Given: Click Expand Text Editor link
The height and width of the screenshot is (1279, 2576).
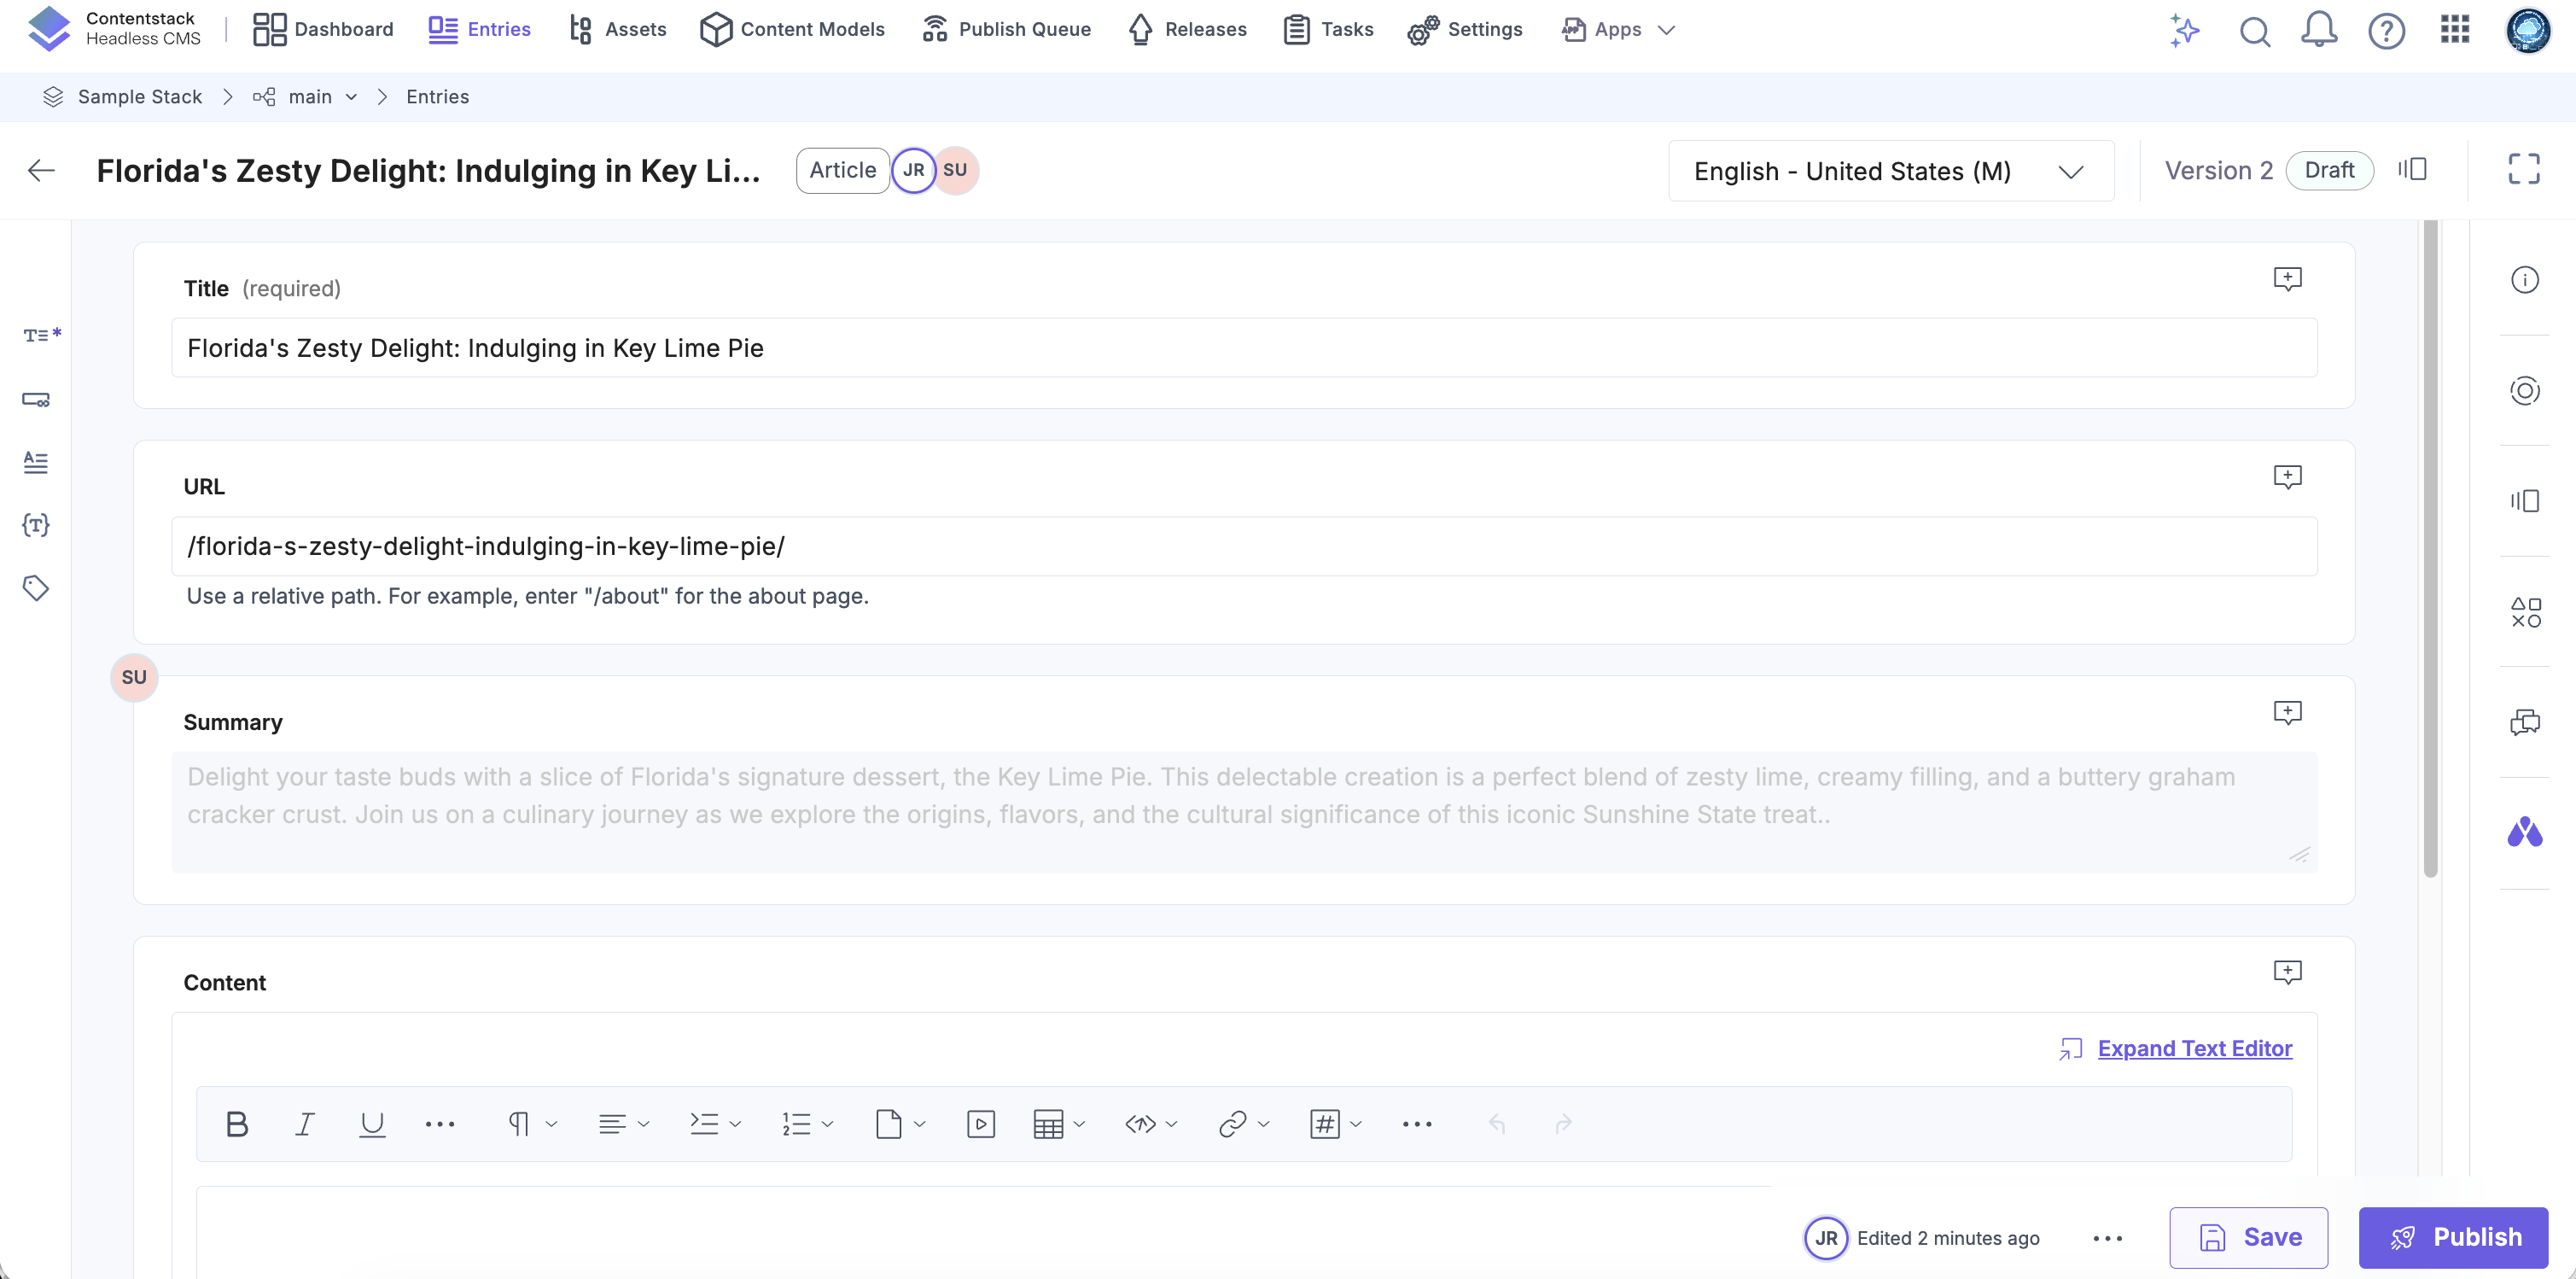Looking at the screenshot, I should (x=2194, y=1048).
